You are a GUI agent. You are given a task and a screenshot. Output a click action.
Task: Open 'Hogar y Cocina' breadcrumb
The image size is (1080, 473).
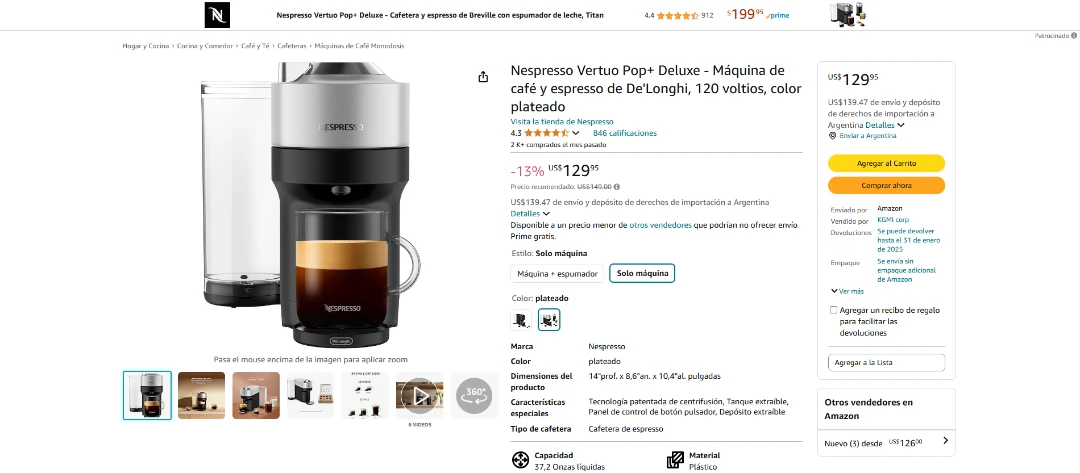pyautogui.click(x=147, y=46)
